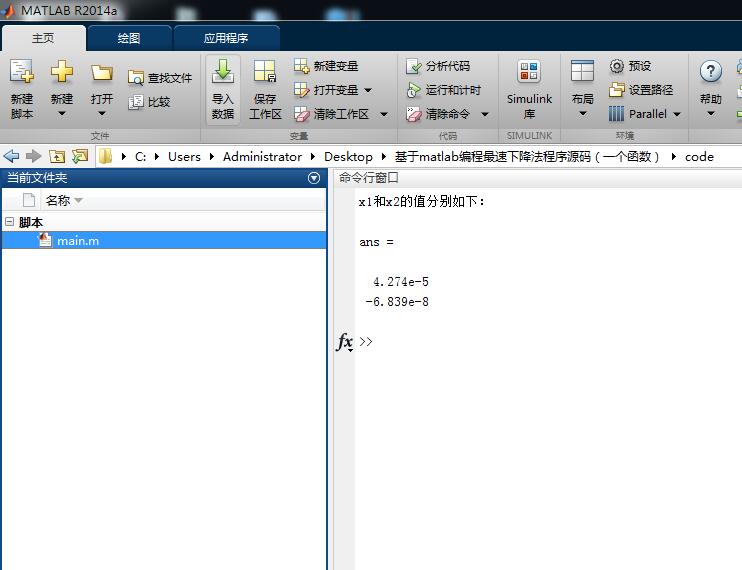Image resolution: width=742 pixels, height=570 pixels.
Task: Click the Administrator path segment
Action: coord(262,157)
